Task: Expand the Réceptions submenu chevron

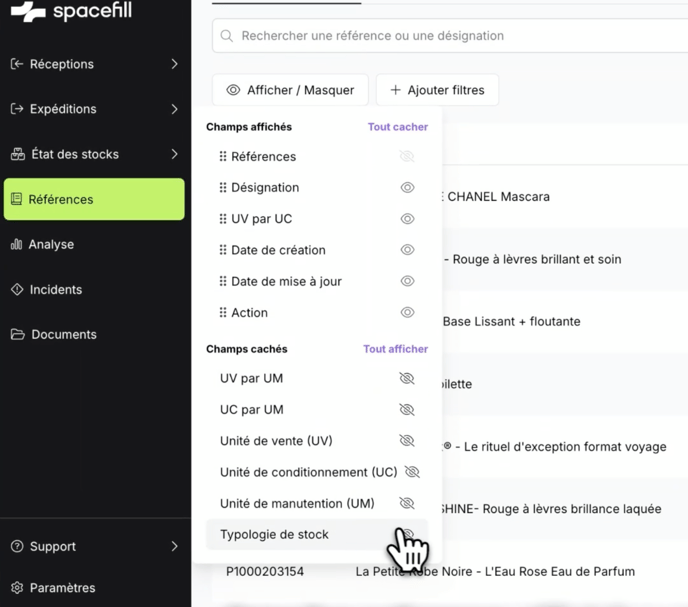Action: [174, 64]
